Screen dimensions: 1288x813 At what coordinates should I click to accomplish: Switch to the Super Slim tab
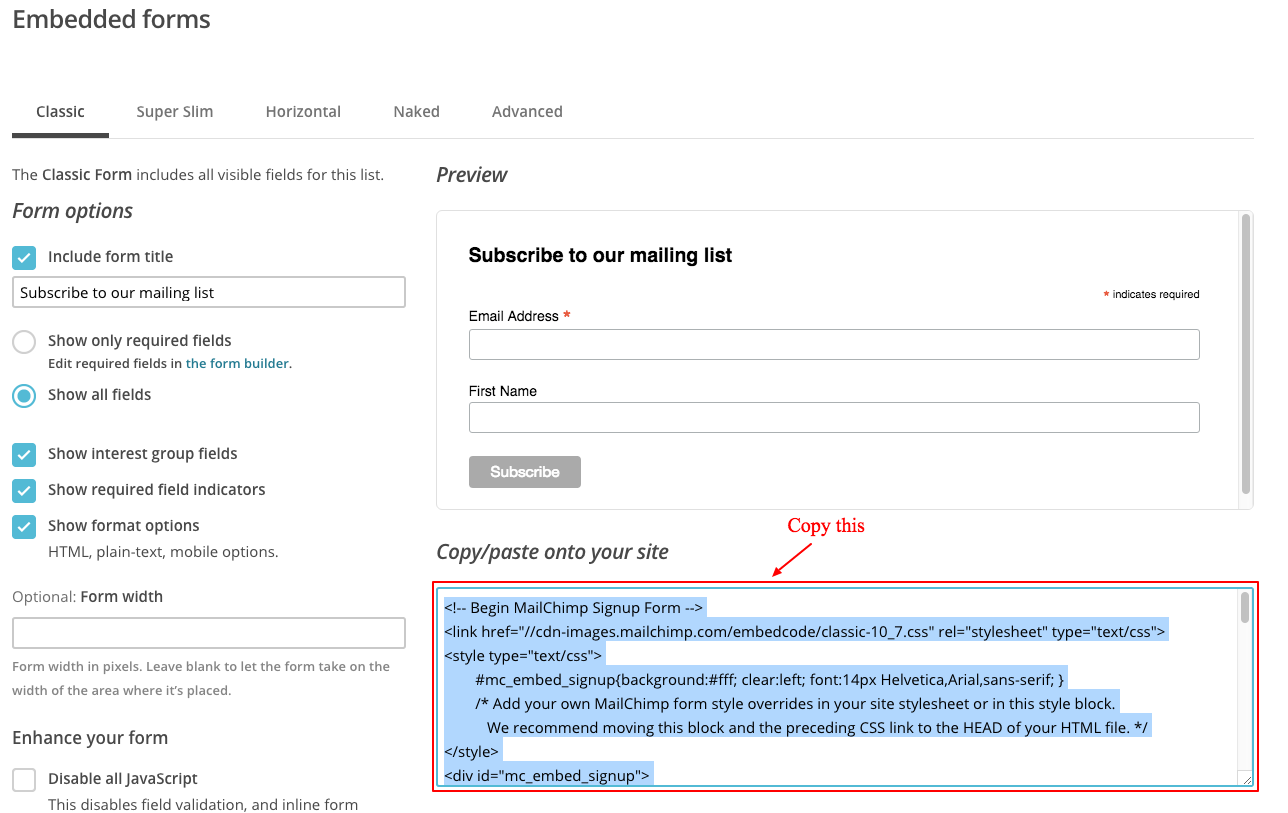[x=175, y=112]
